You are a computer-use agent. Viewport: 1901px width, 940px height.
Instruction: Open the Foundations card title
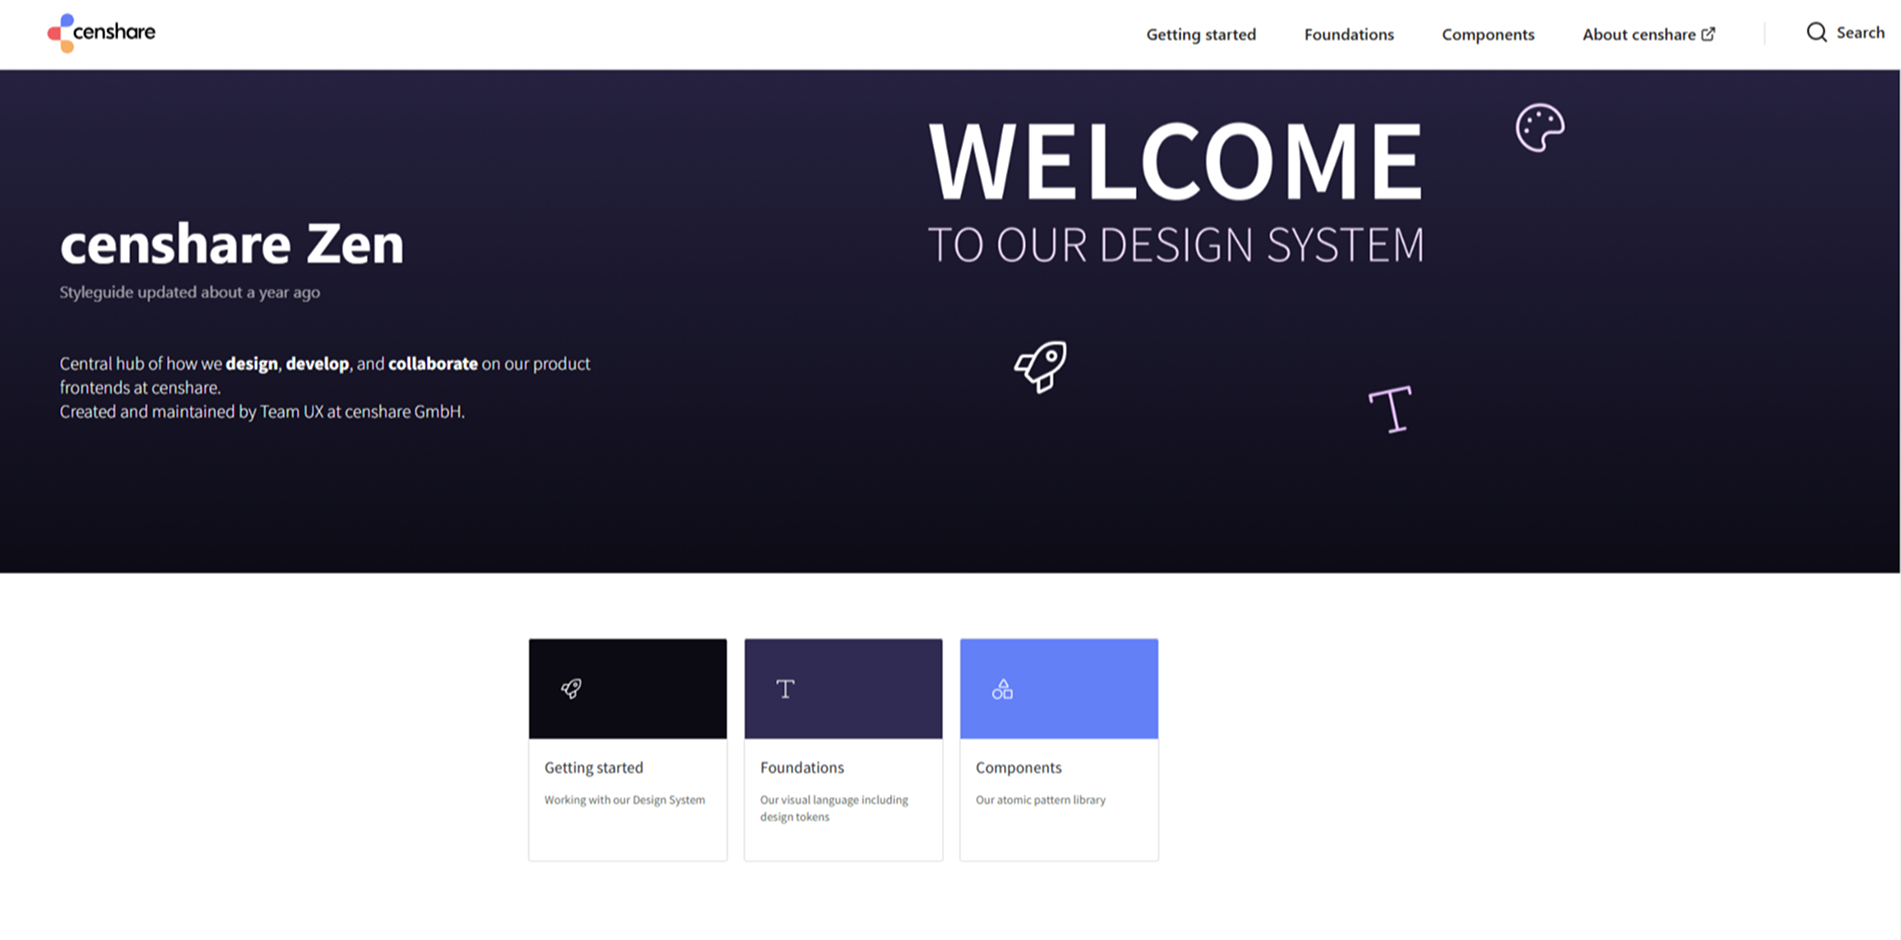point(802,768)
